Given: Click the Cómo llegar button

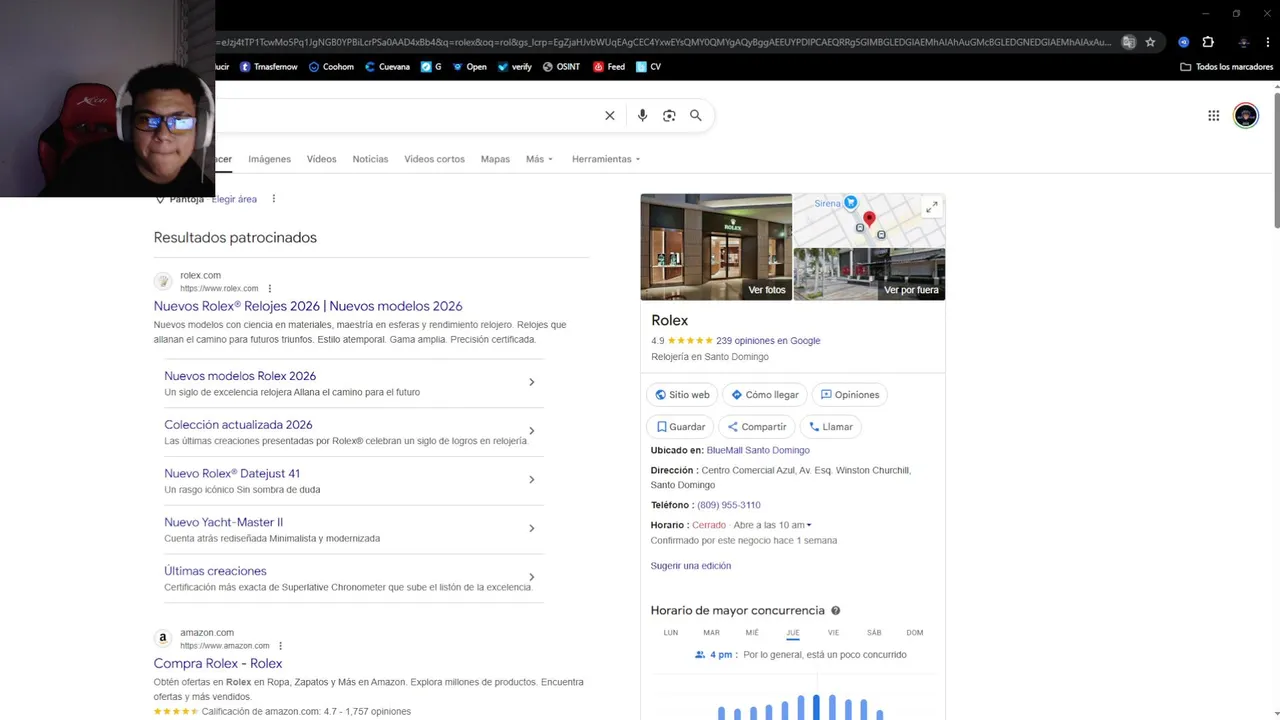Looking at the screenshot, I should 764,395.
